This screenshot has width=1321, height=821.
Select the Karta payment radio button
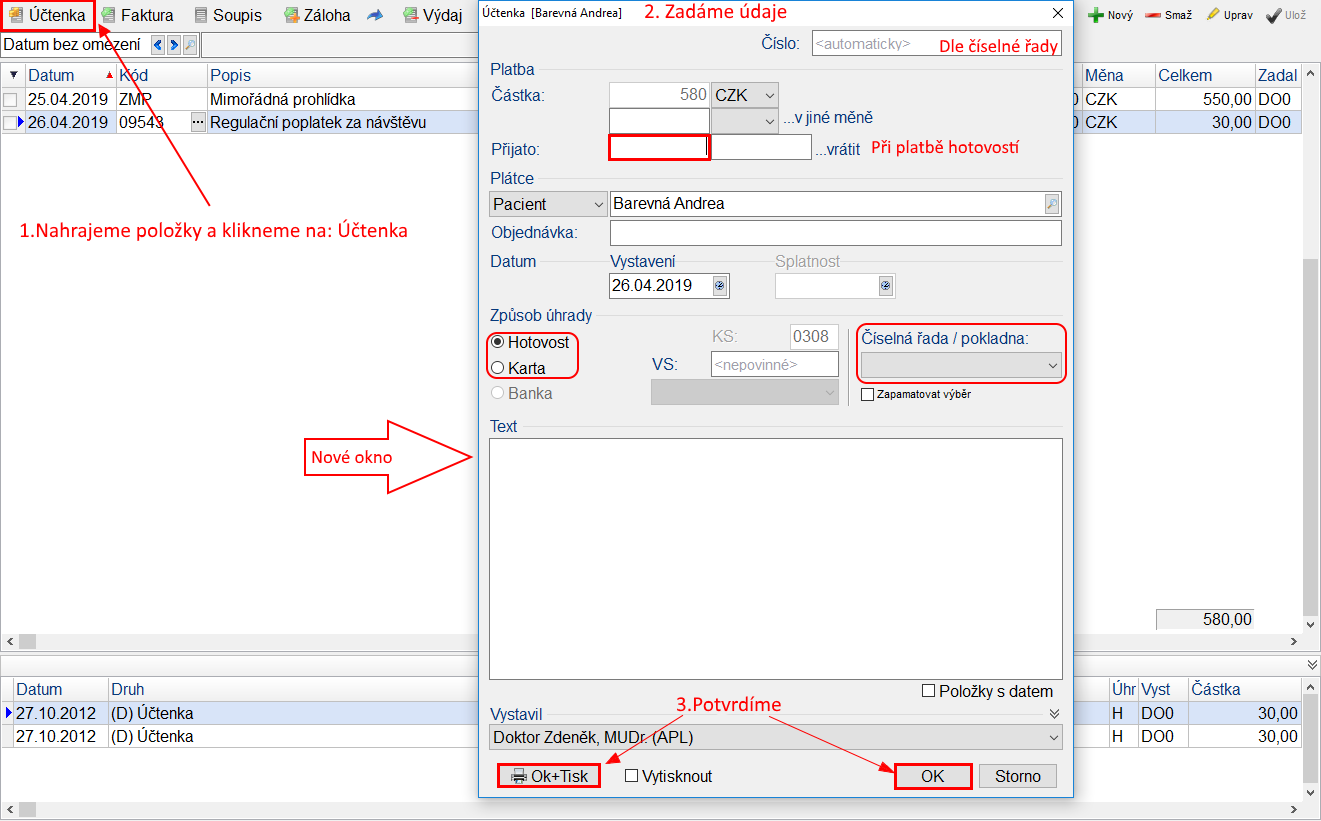[x=498, y=368]
